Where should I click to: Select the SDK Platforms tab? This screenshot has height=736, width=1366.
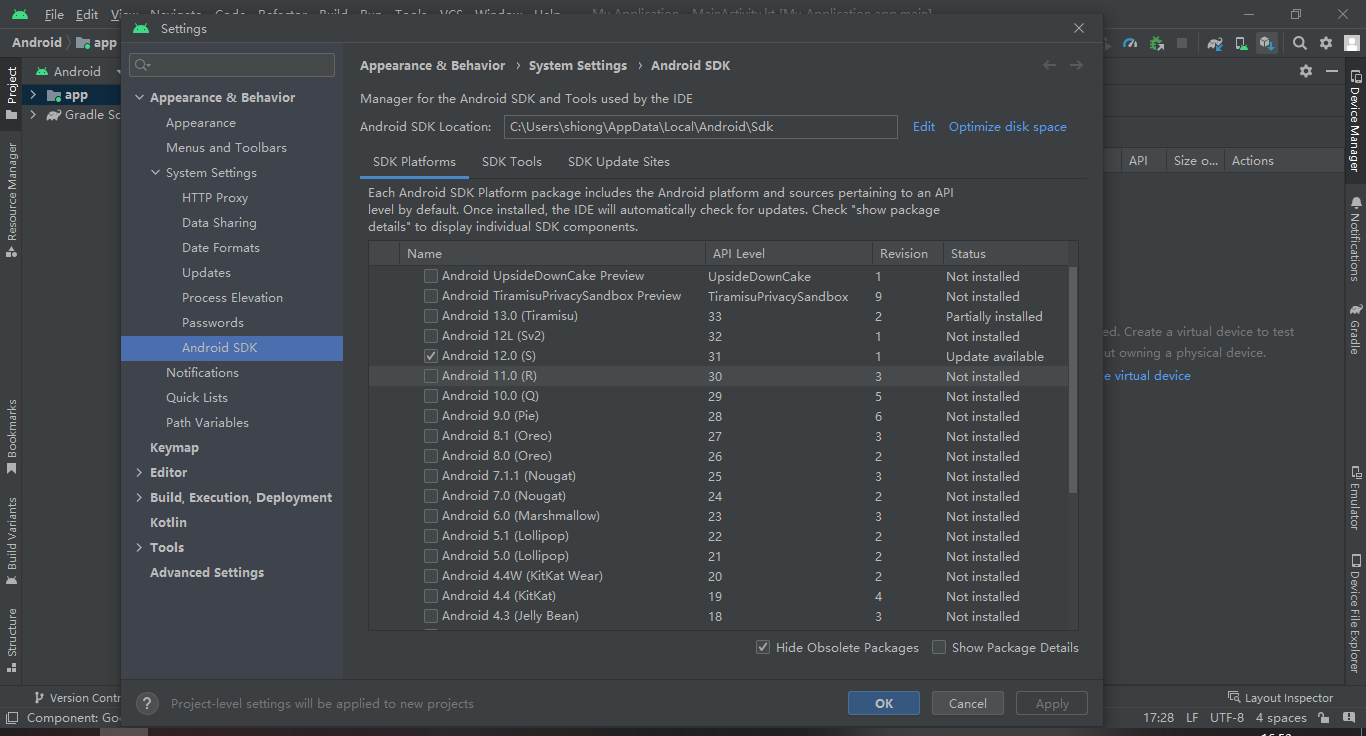[414, 161]
